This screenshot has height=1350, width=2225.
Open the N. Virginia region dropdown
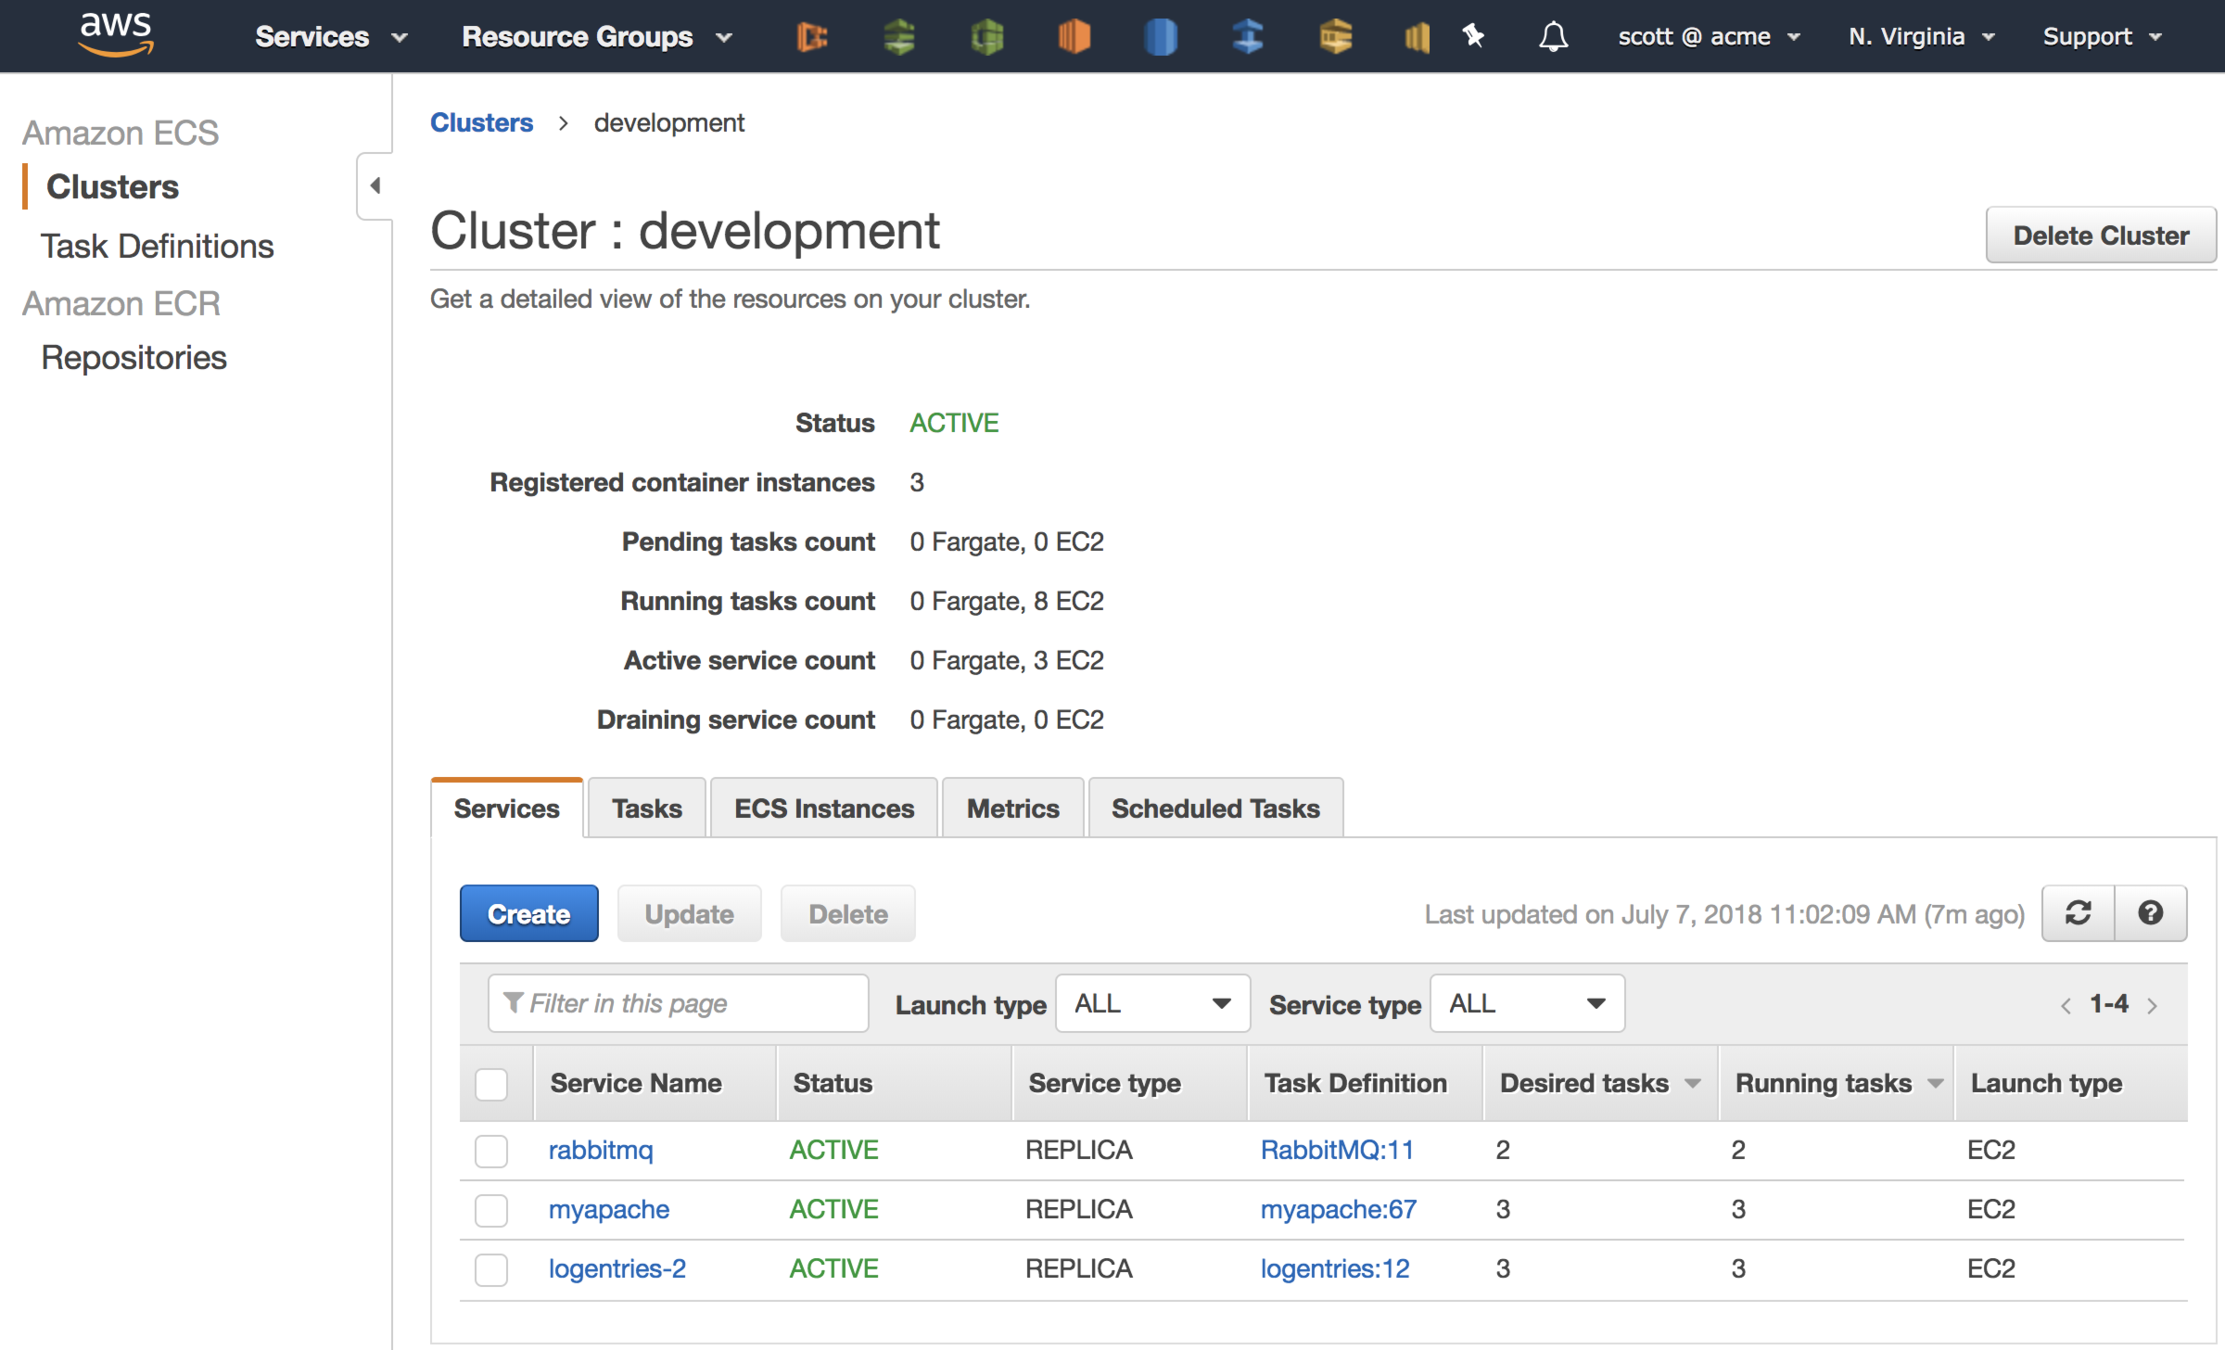pos(1921,37)
